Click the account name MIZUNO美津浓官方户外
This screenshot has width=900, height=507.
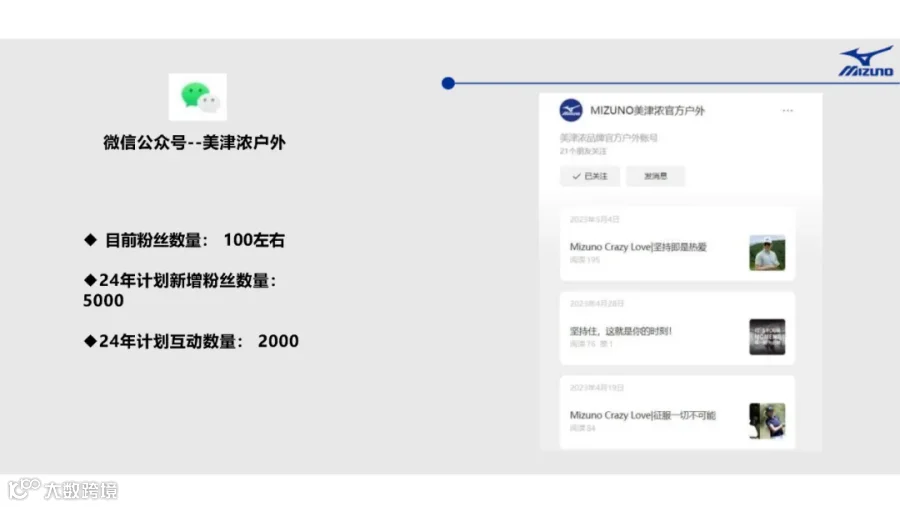[647, 110]
